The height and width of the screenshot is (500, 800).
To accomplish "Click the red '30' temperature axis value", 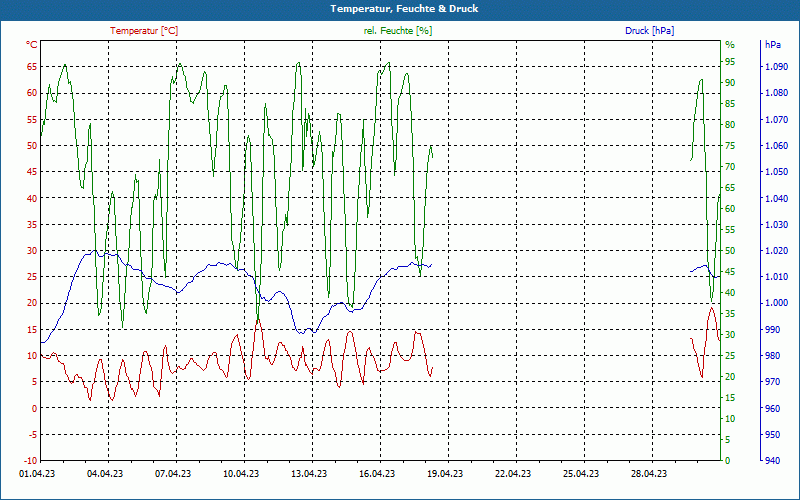I will (x=32, y=251).
